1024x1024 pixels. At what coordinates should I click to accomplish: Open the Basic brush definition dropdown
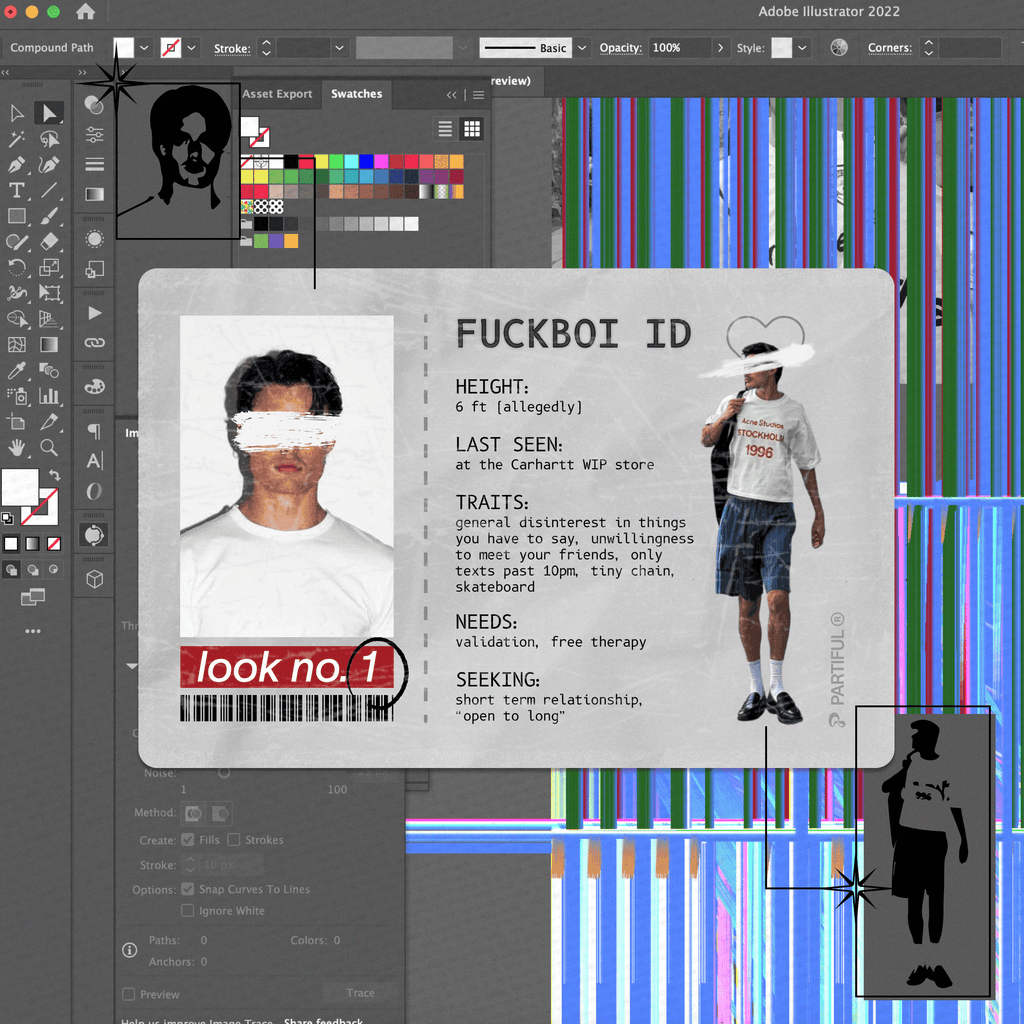tap(583, 48)
